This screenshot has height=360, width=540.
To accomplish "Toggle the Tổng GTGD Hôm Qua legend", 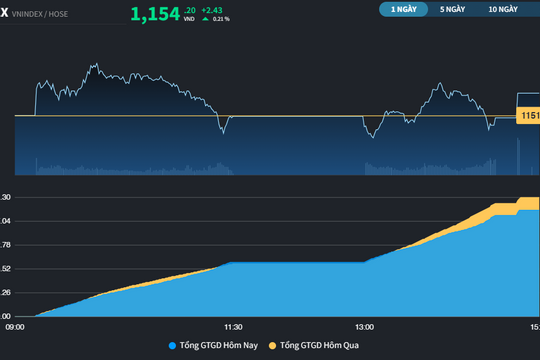I will pos(314,345).
